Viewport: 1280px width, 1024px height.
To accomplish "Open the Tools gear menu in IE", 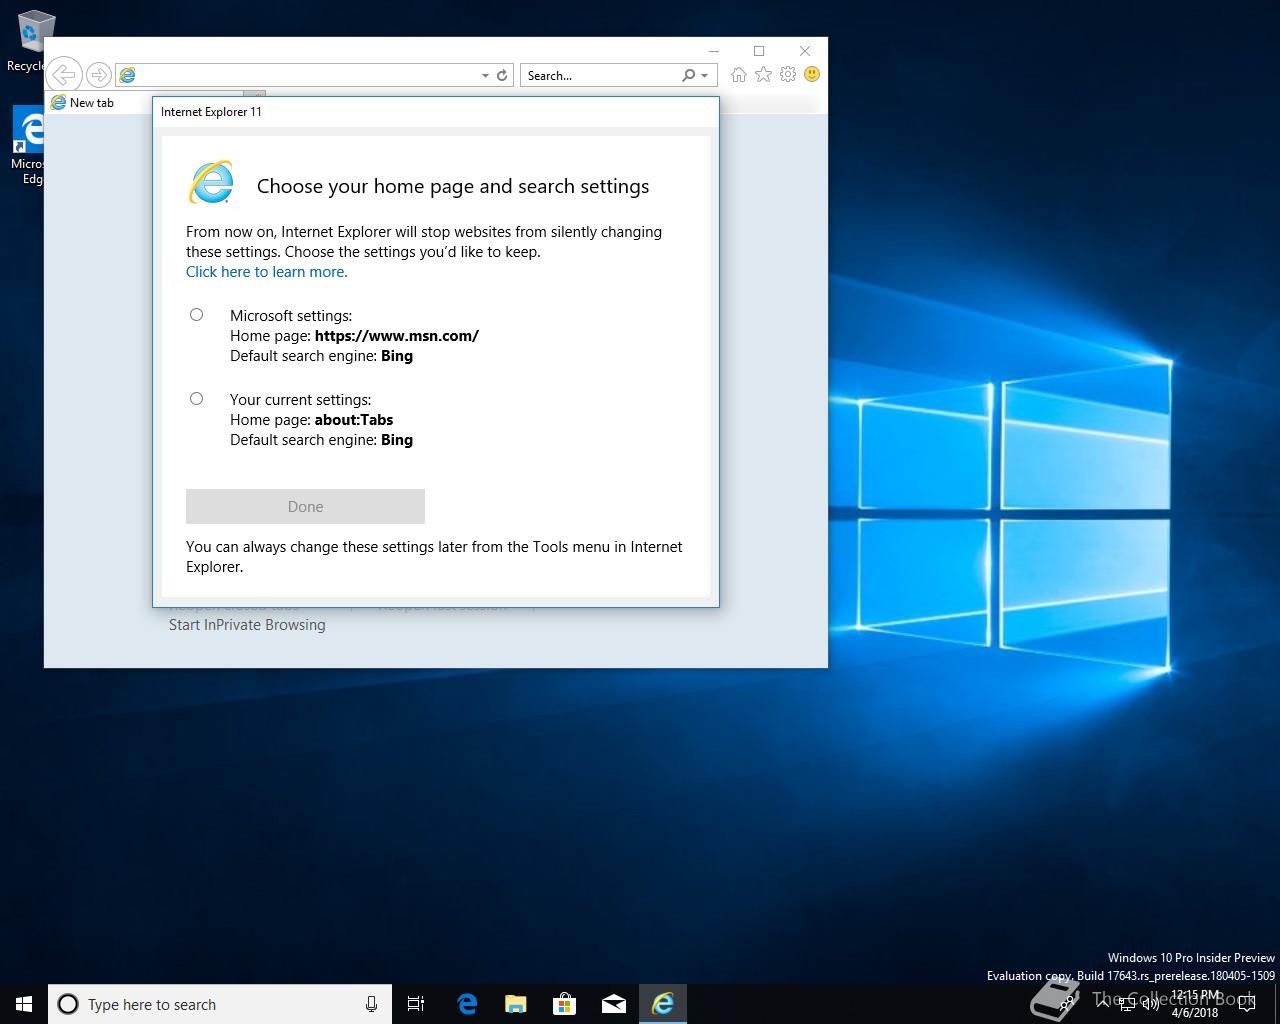I will (788, 74).
